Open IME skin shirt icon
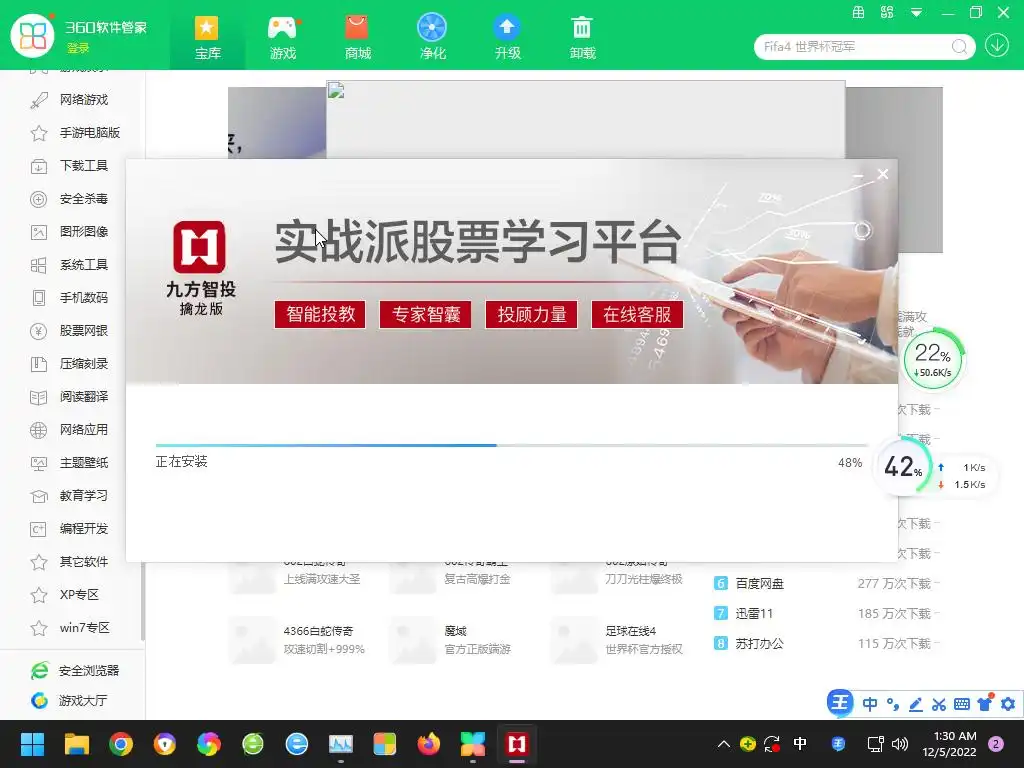Screen dimensions: 1024x768 tap(985, 703)
